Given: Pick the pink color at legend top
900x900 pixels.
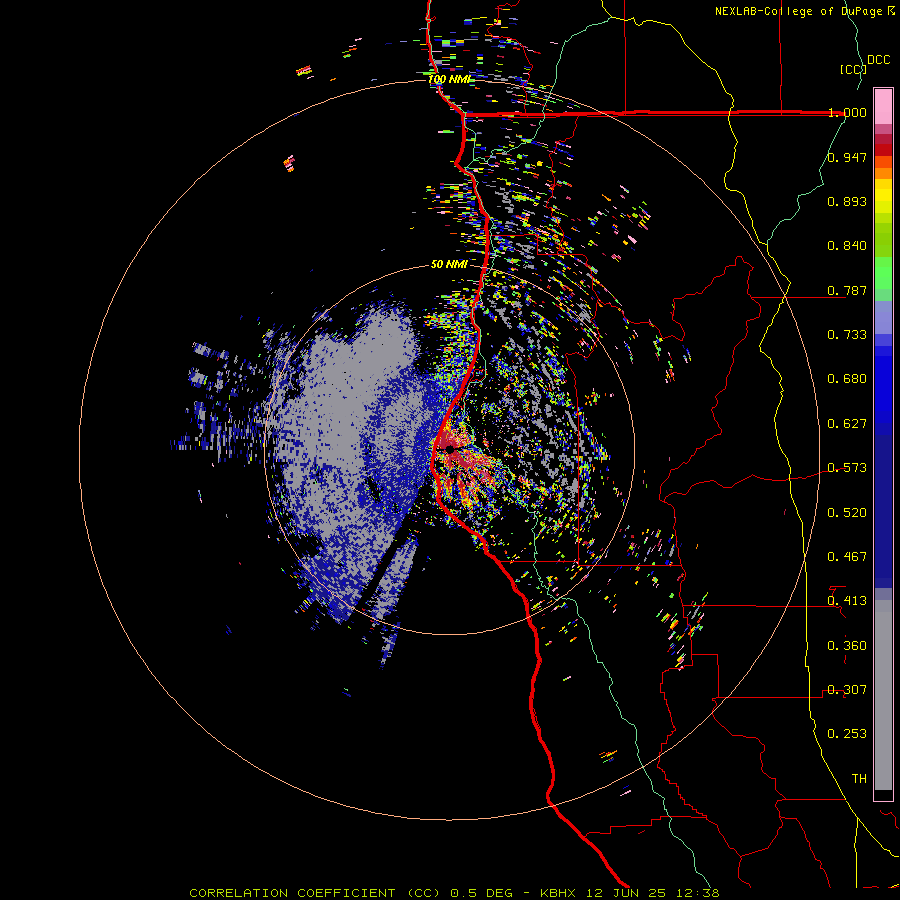Looking at the screenshot, I should 883,106.
